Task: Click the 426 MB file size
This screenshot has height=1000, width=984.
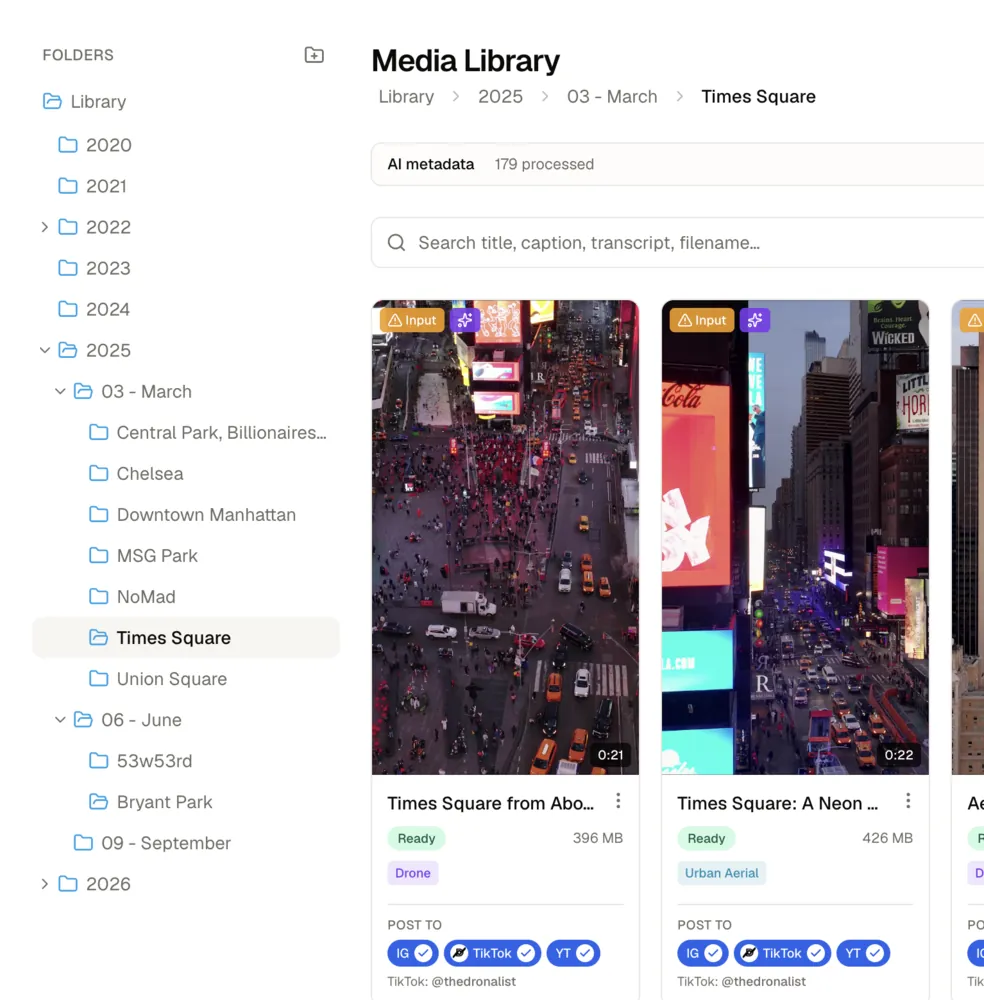Action: tap(887, 837)
